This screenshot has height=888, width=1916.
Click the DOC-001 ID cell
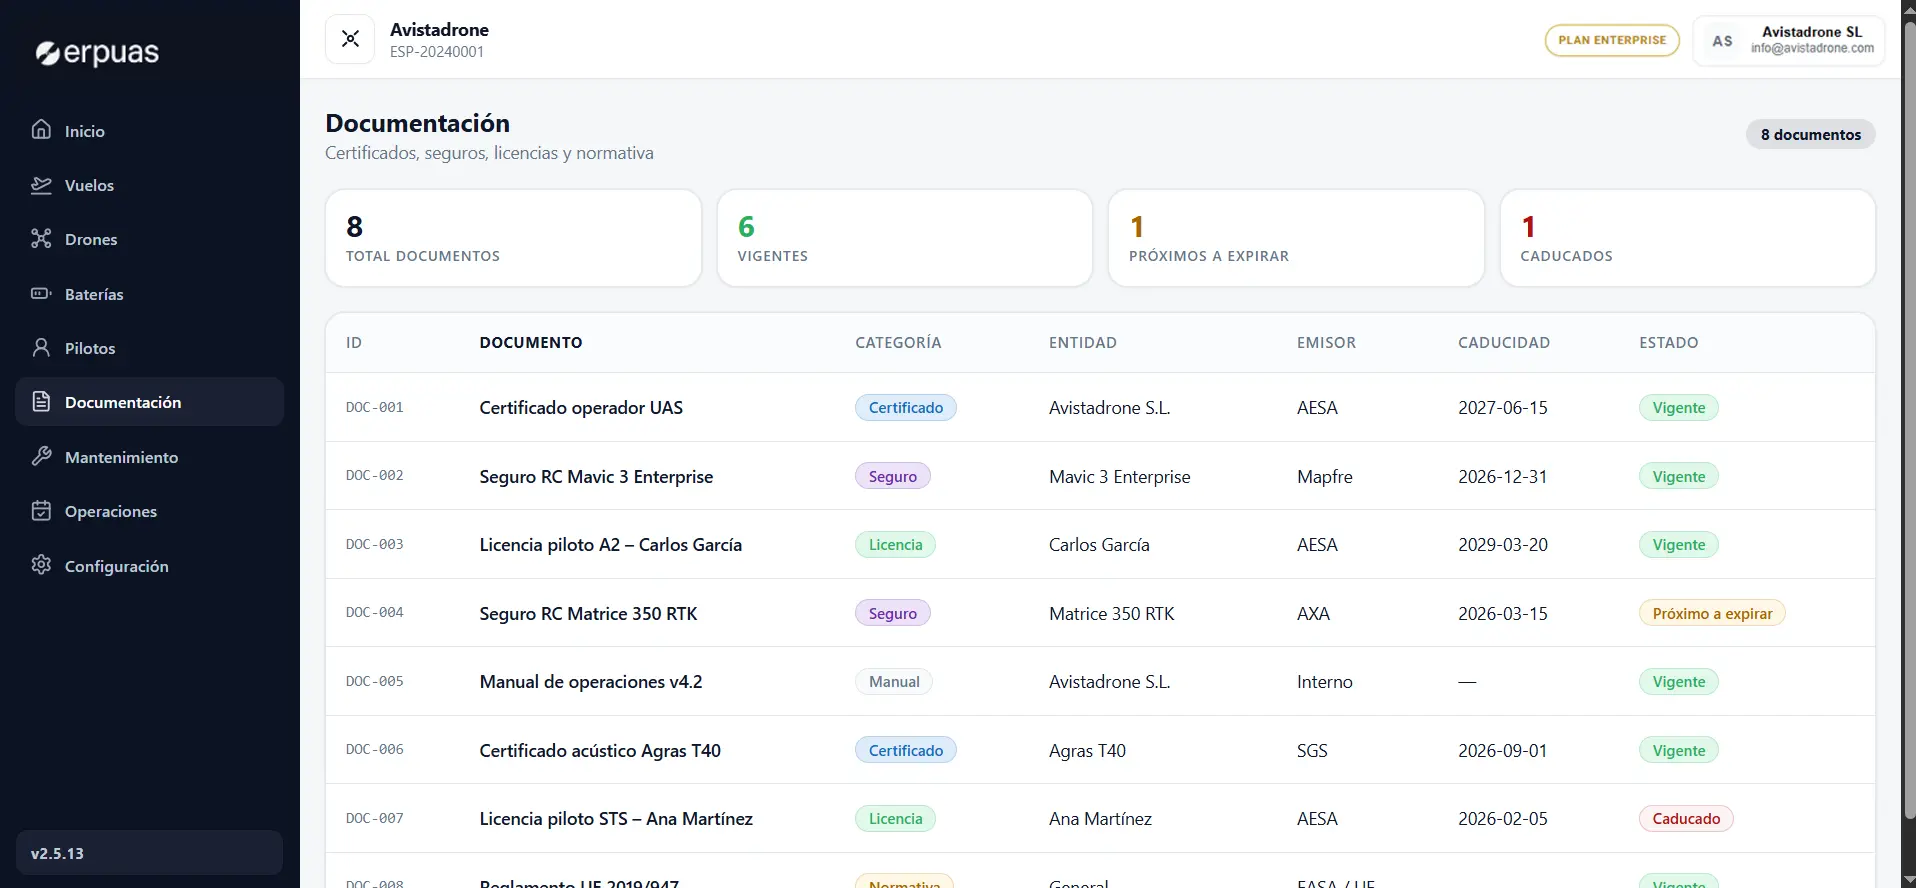(375, 408)
